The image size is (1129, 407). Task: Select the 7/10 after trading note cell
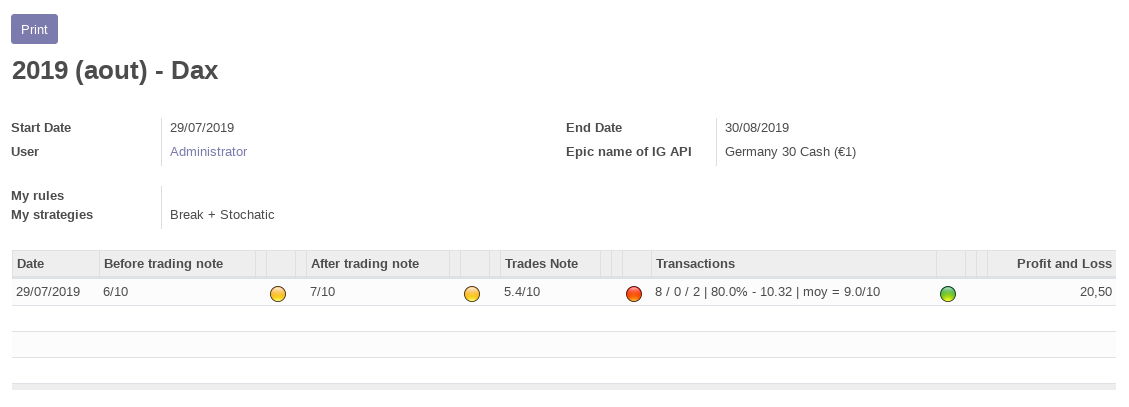click(323, 292)
